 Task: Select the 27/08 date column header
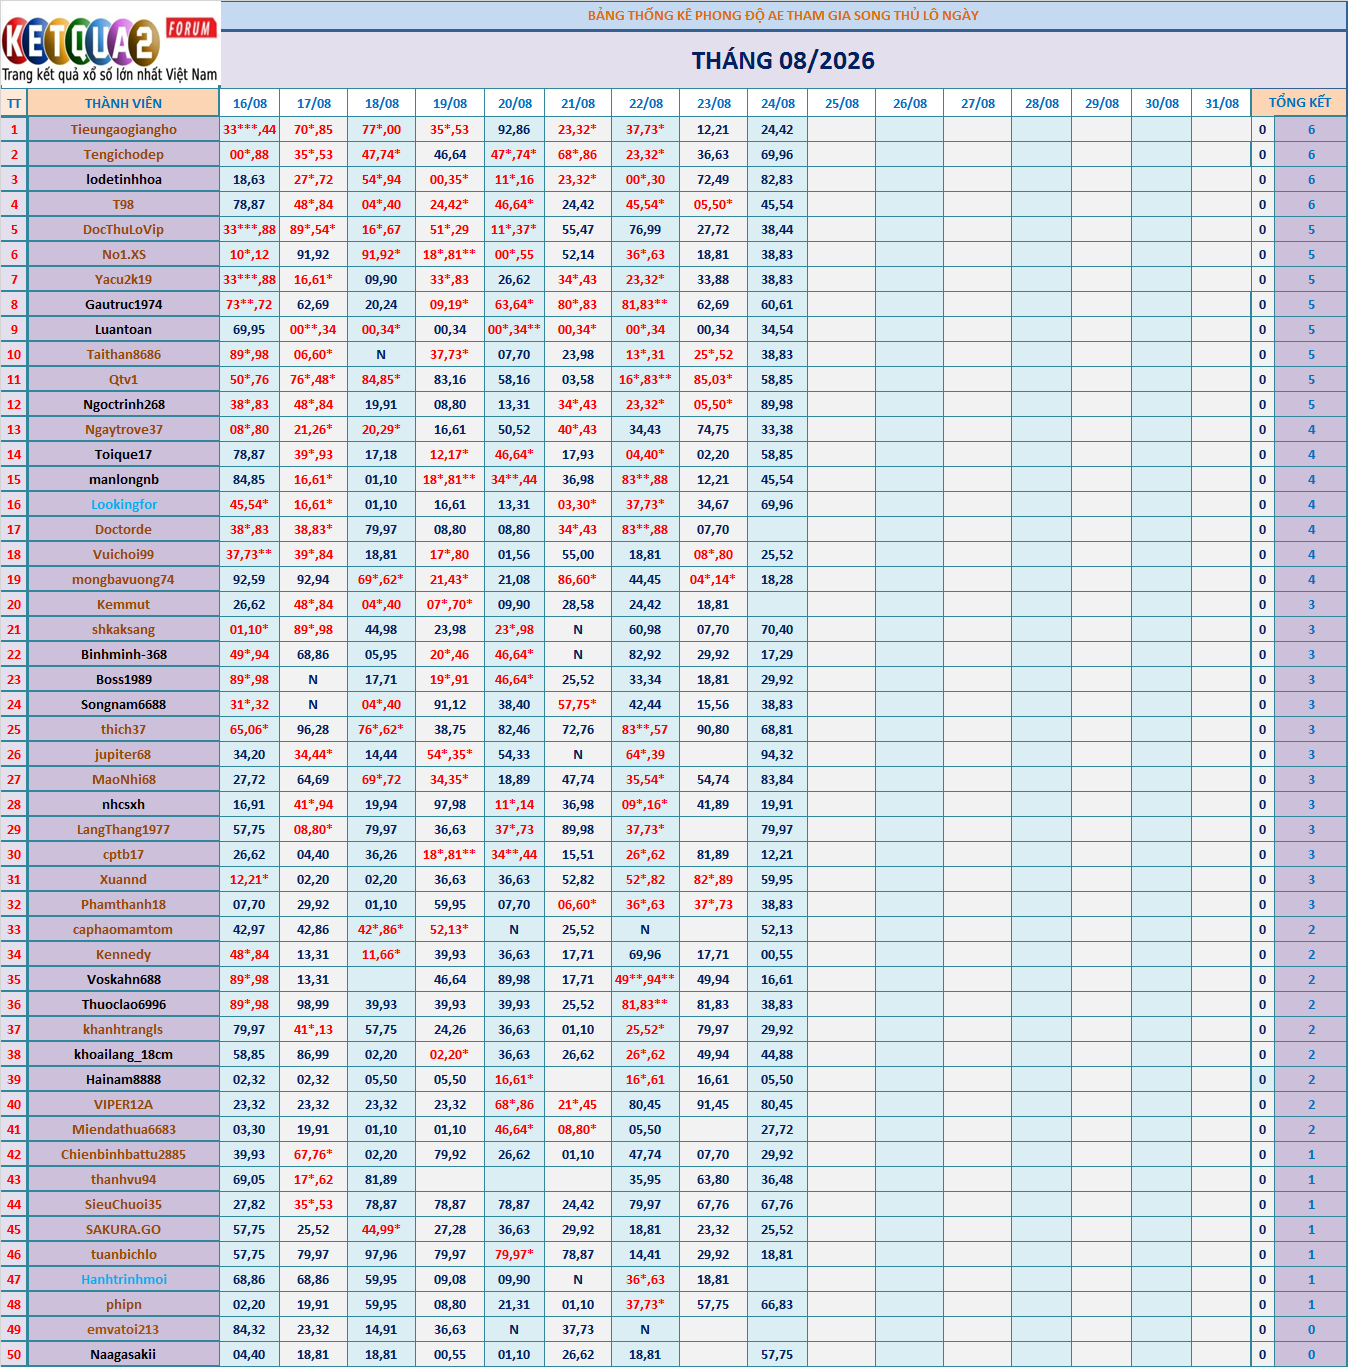point(978,104)
